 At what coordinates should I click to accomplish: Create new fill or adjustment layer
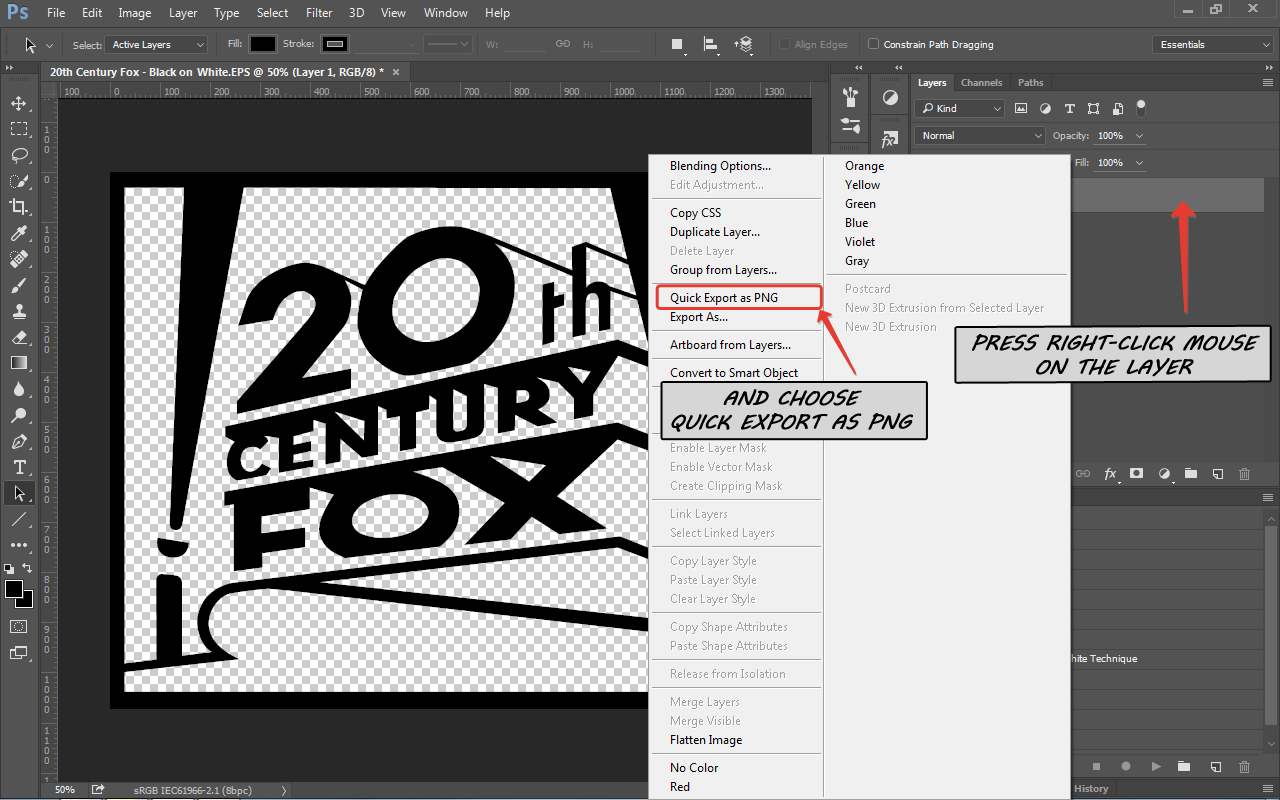1164,473
